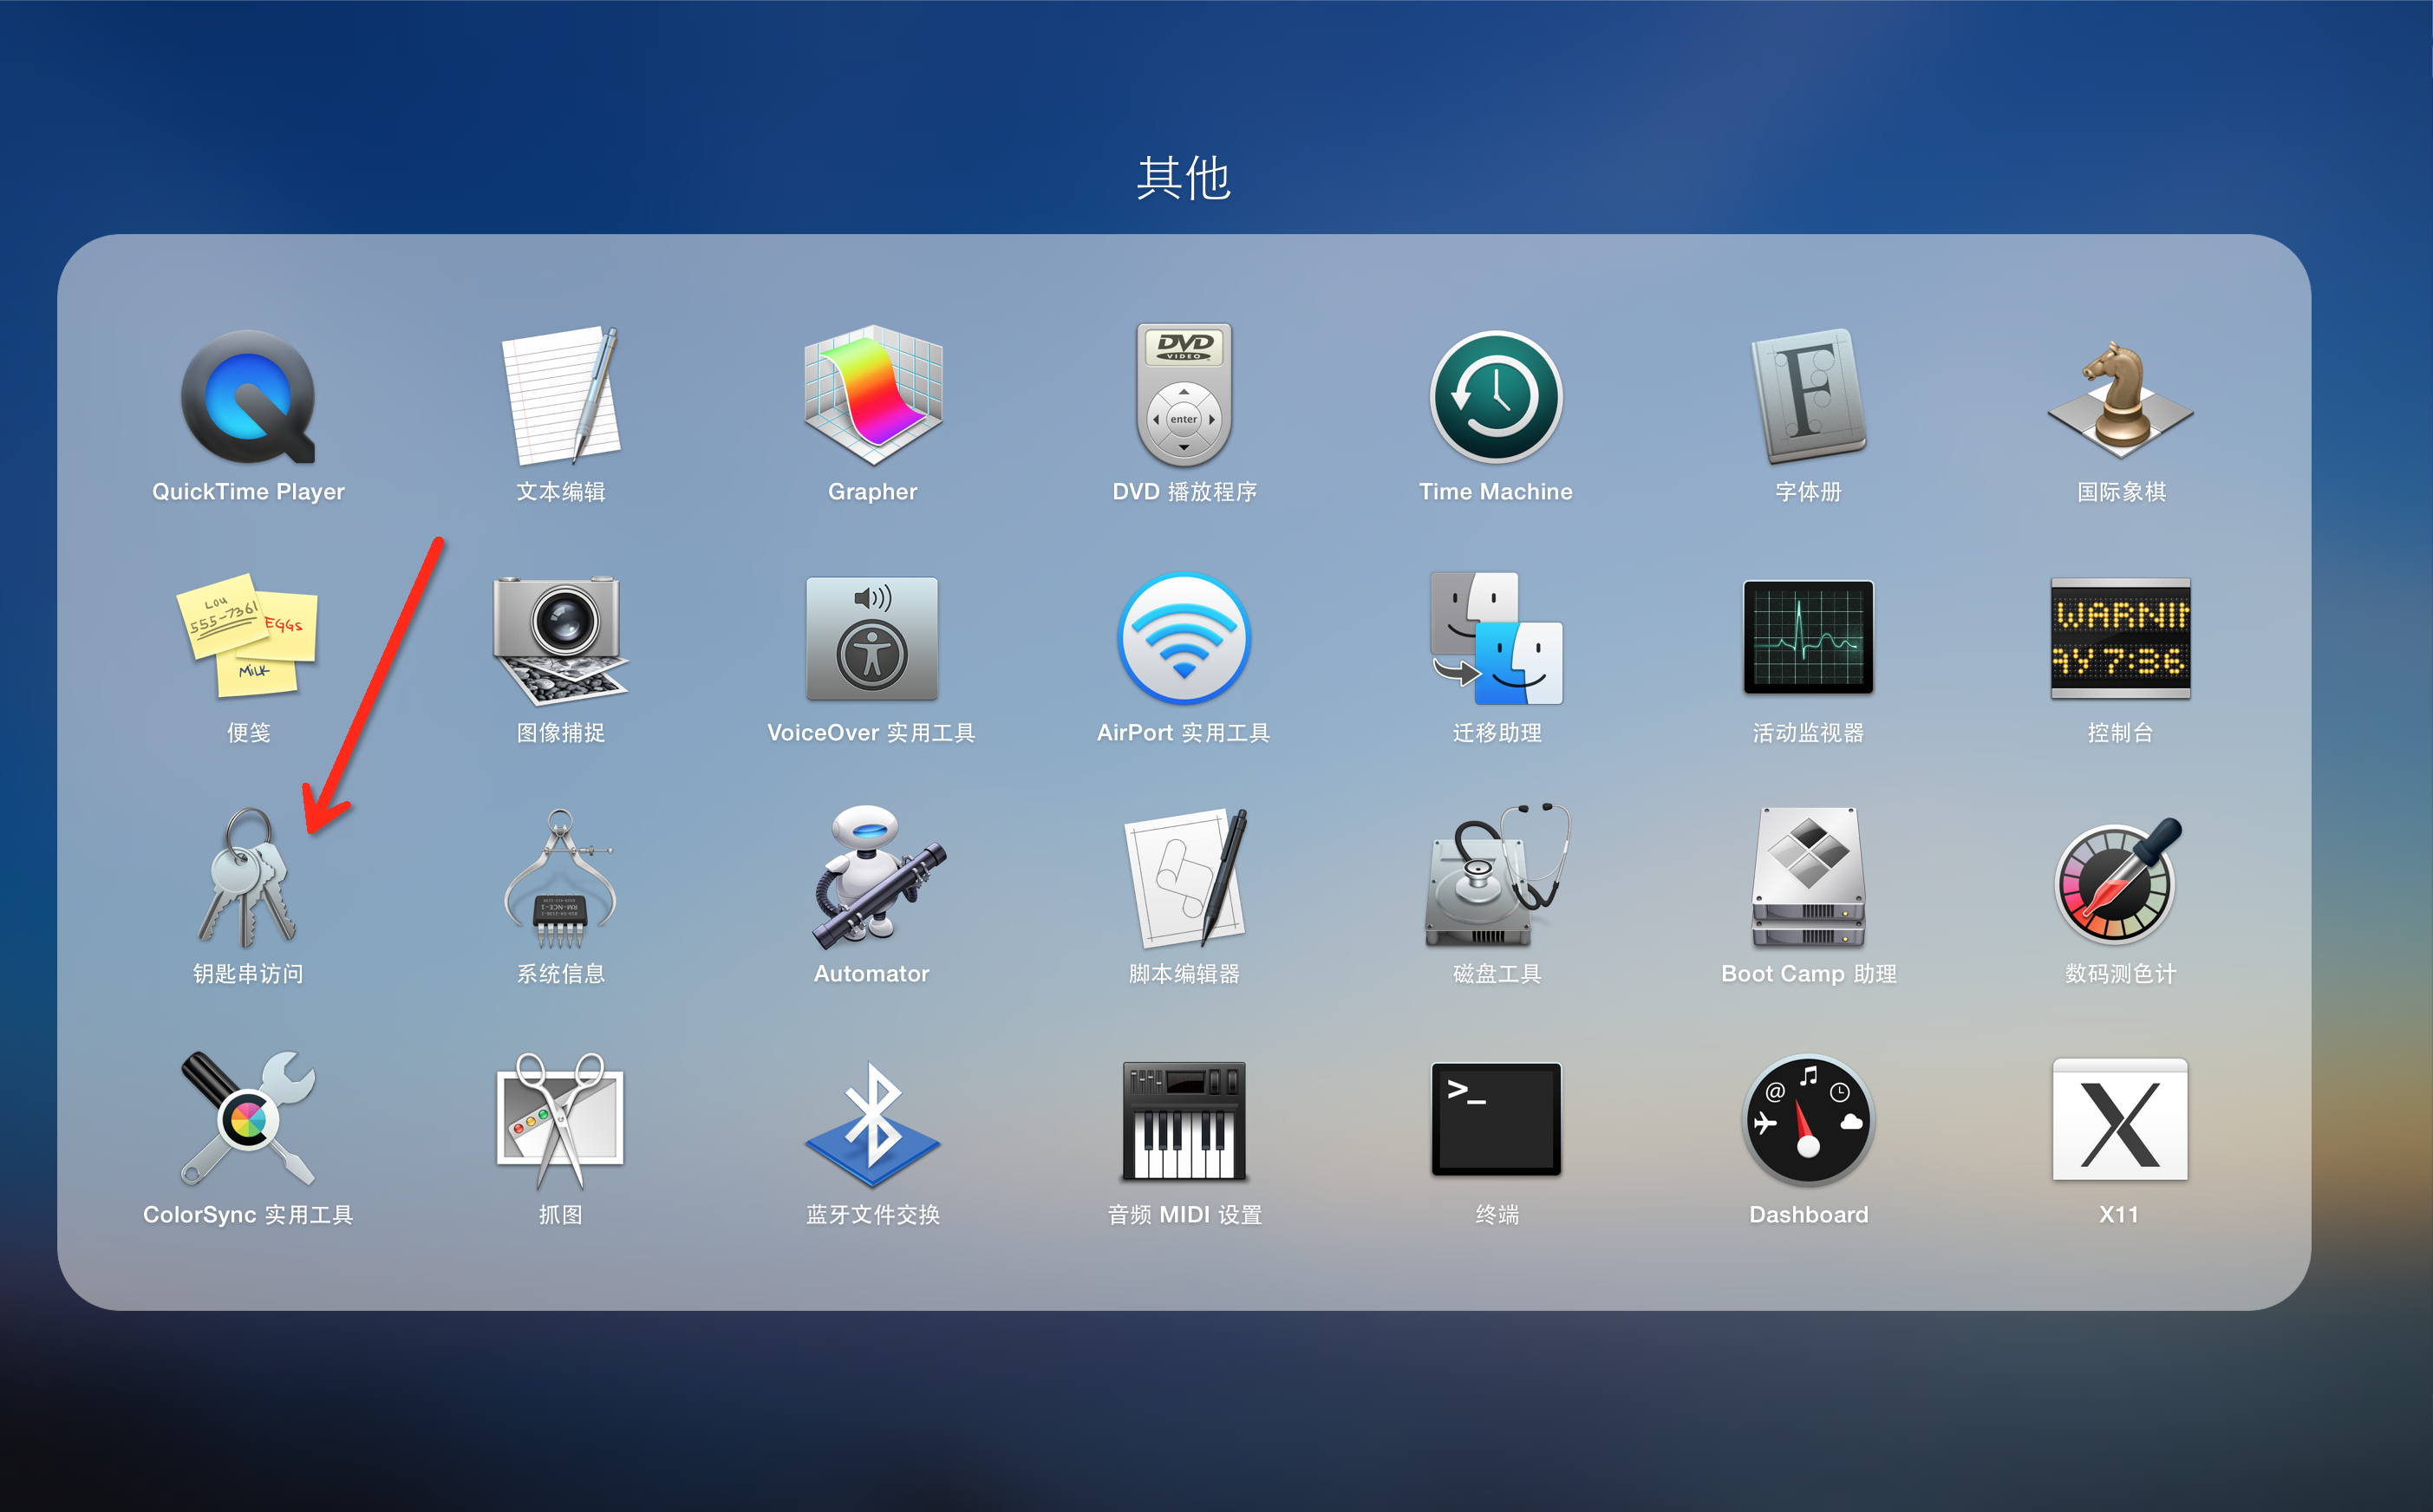
Task: Open the 抓图 scissors icon
Action: click(561, 1120)
